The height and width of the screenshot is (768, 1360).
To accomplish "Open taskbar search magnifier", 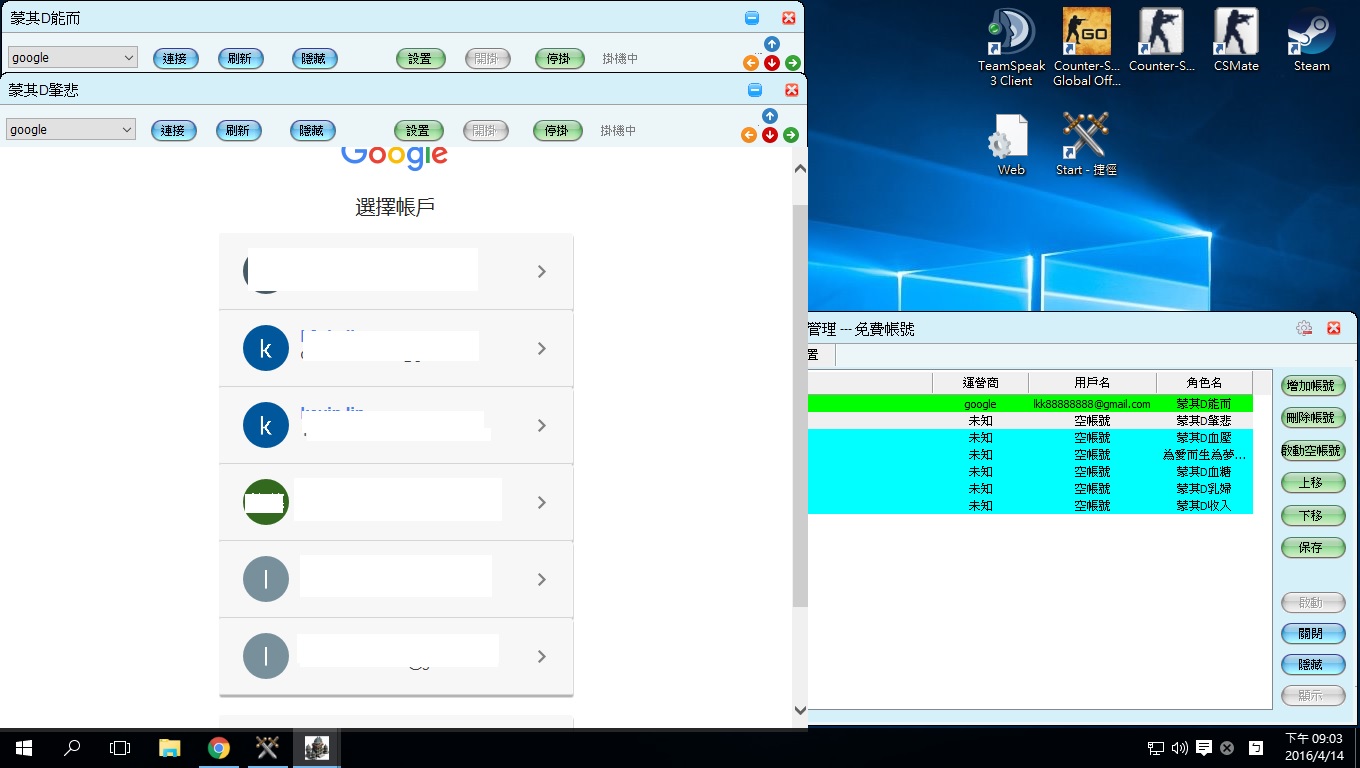I will pyautogui.click(x=72, y=748).
